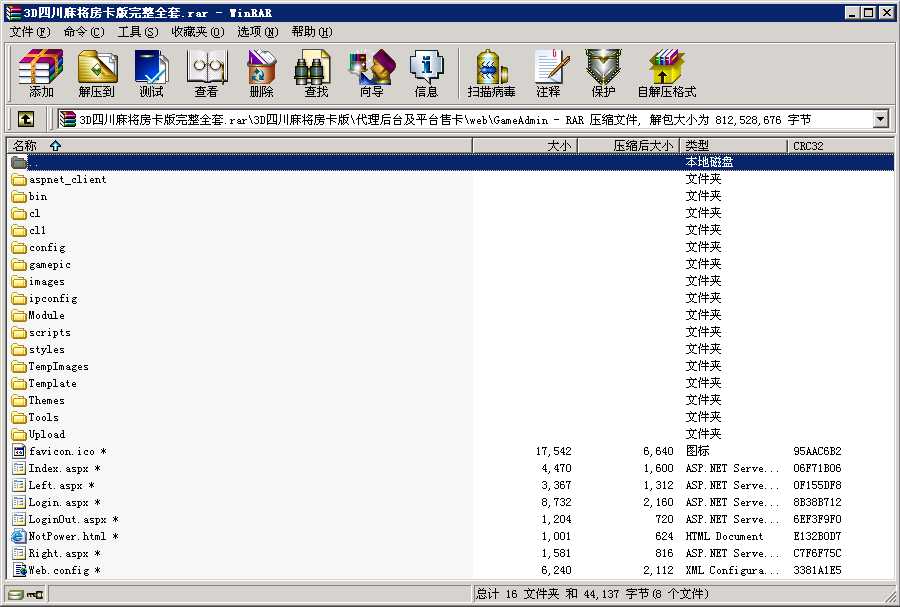The height and width of the screenshot is (607, 900).
Task: Select the gamepic folder row
Action: [450, 264]
